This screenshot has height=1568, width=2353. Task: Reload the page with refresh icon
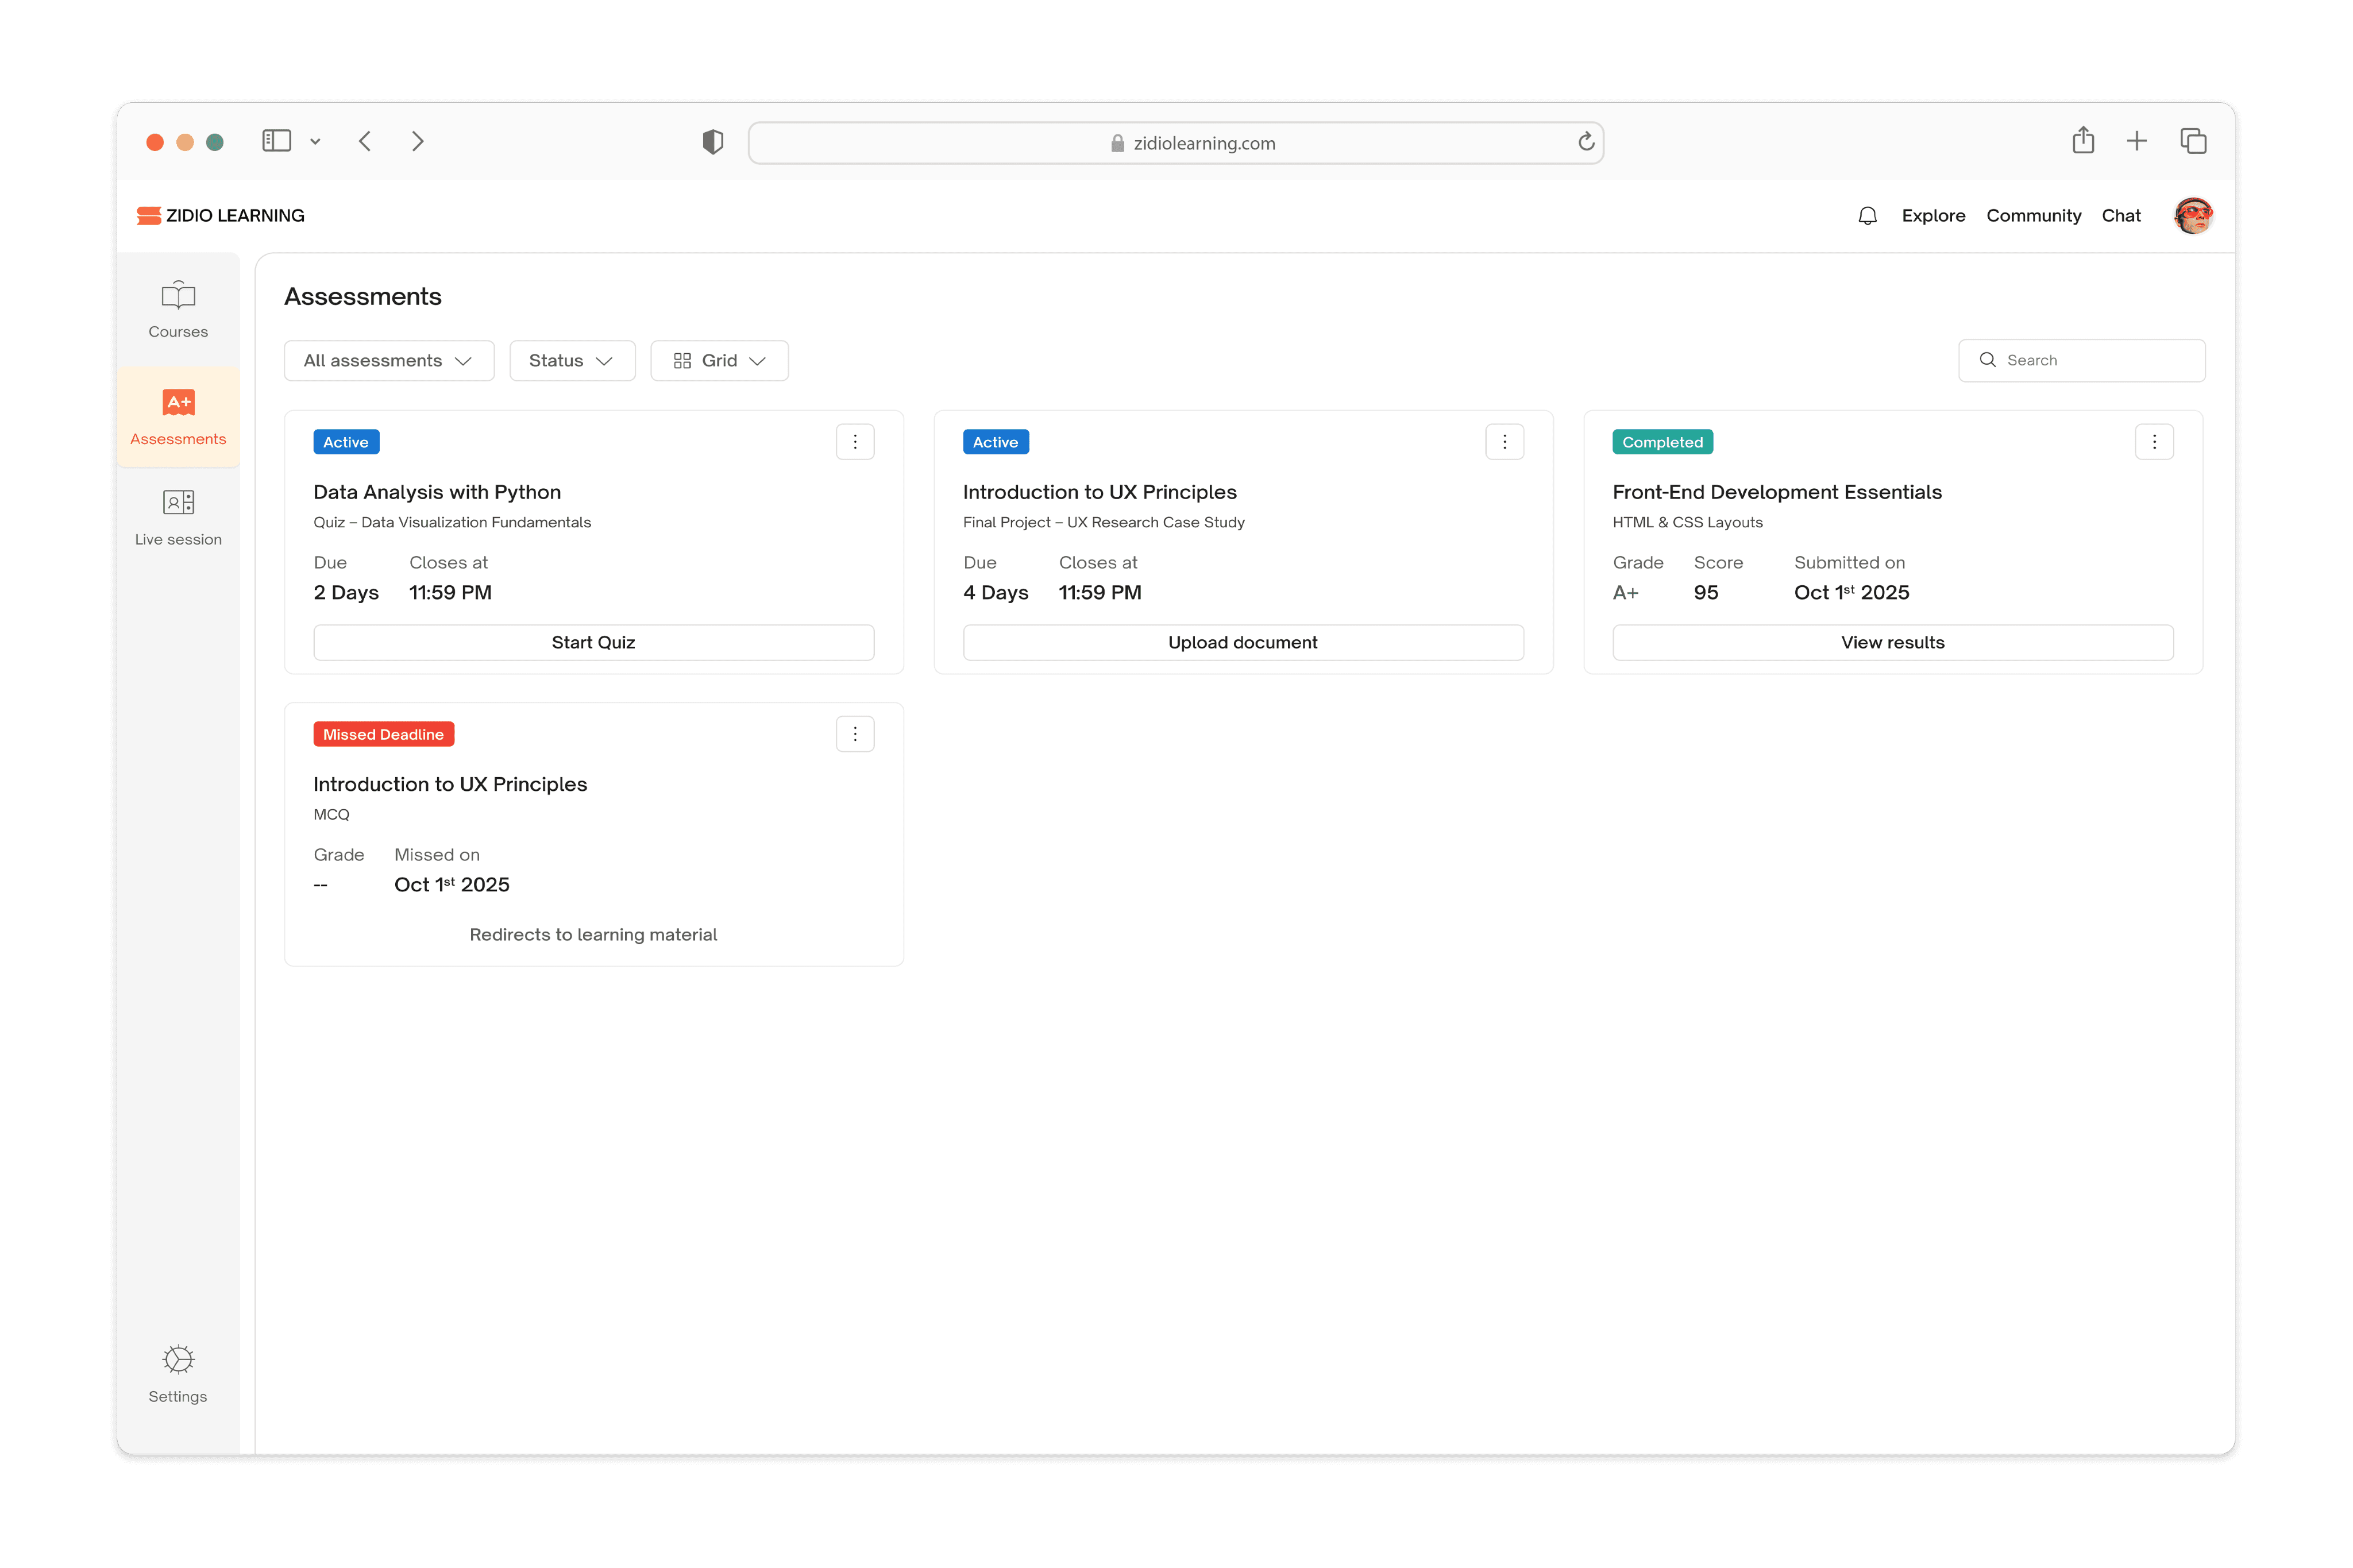1585,142
